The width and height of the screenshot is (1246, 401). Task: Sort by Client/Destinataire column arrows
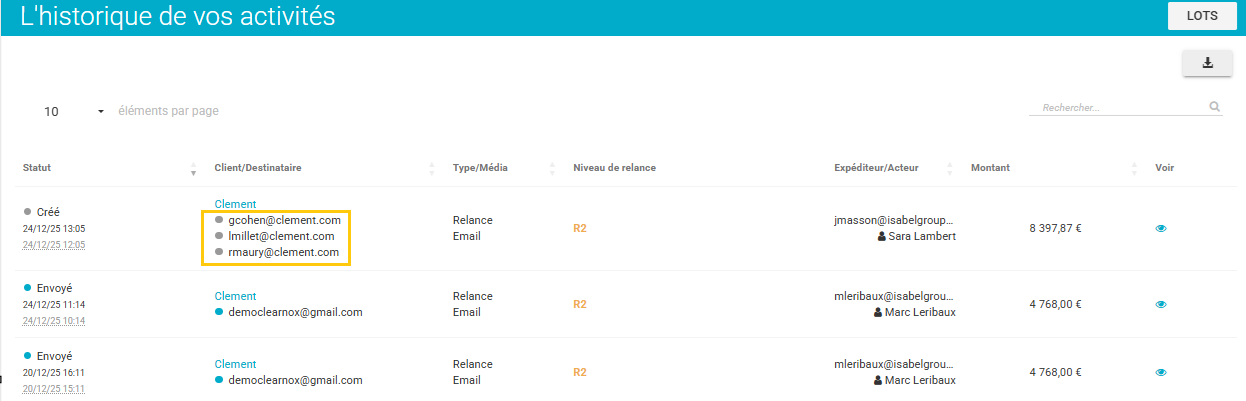432,168
